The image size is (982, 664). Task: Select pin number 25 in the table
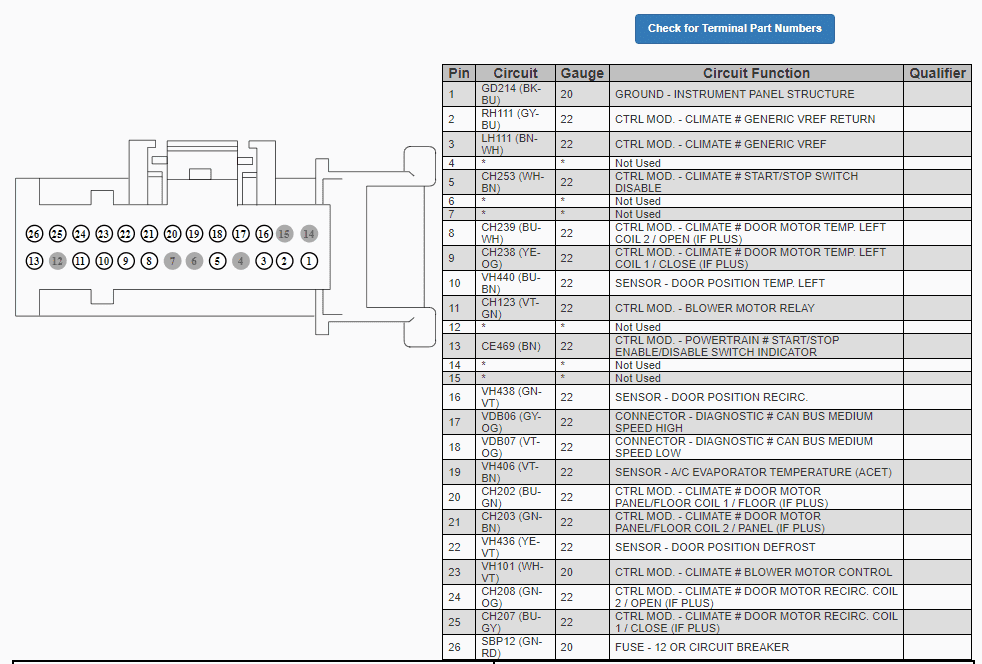(x=455, y=623)
